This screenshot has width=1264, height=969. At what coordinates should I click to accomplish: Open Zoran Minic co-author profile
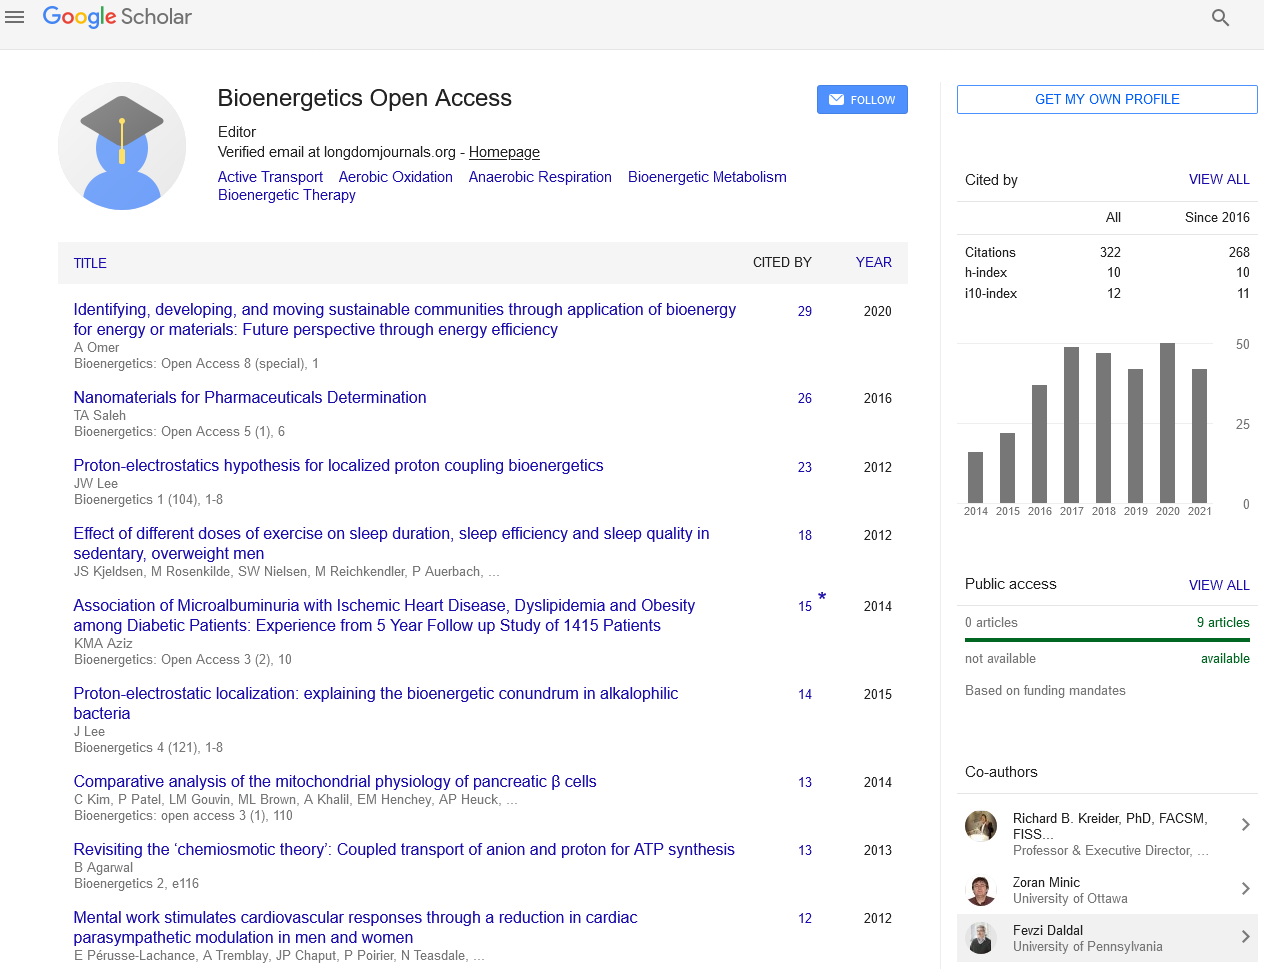pyautogui.click(x=1046, y=882)
